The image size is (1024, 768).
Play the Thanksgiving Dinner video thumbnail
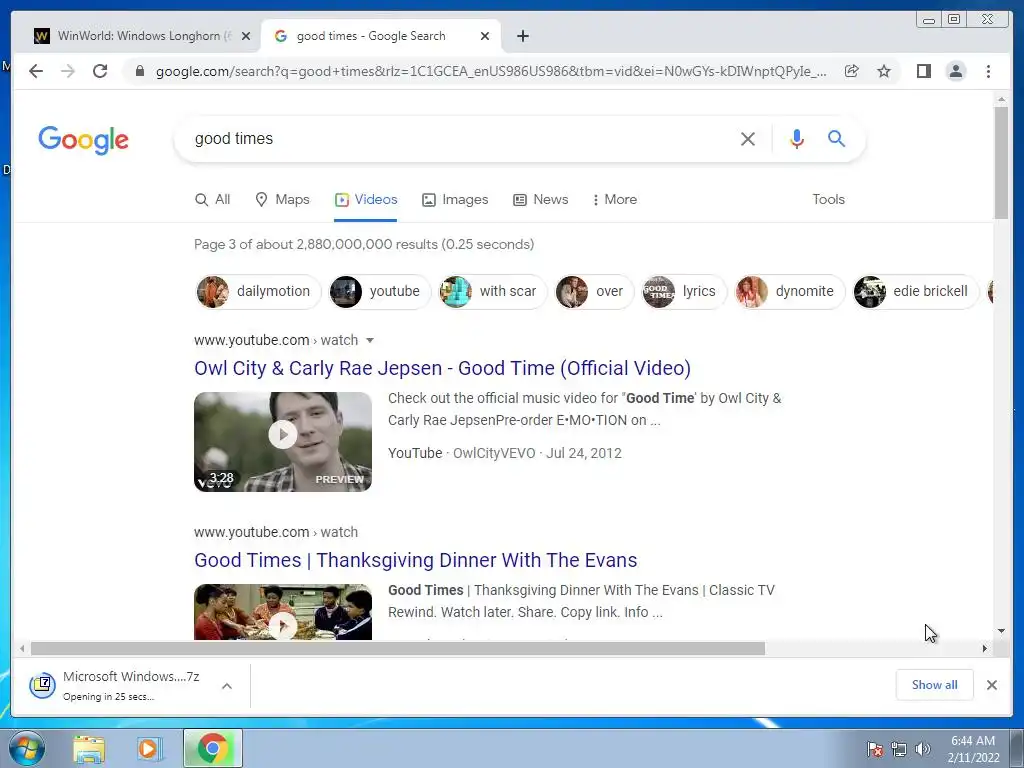coord(283,612)
